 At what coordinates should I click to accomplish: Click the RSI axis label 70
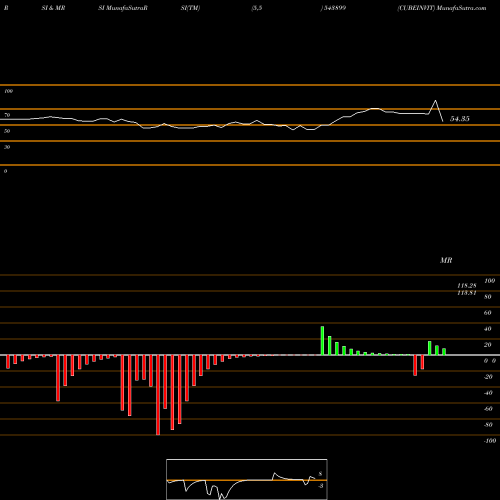click(7, 115)
